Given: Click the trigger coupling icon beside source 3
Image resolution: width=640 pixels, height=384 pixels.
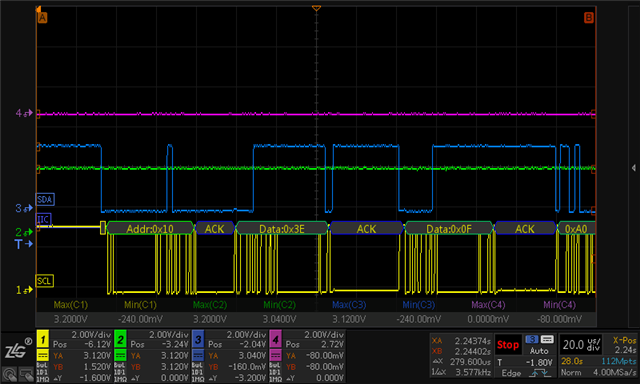Looking at the screenshot, I should point(547,340).
